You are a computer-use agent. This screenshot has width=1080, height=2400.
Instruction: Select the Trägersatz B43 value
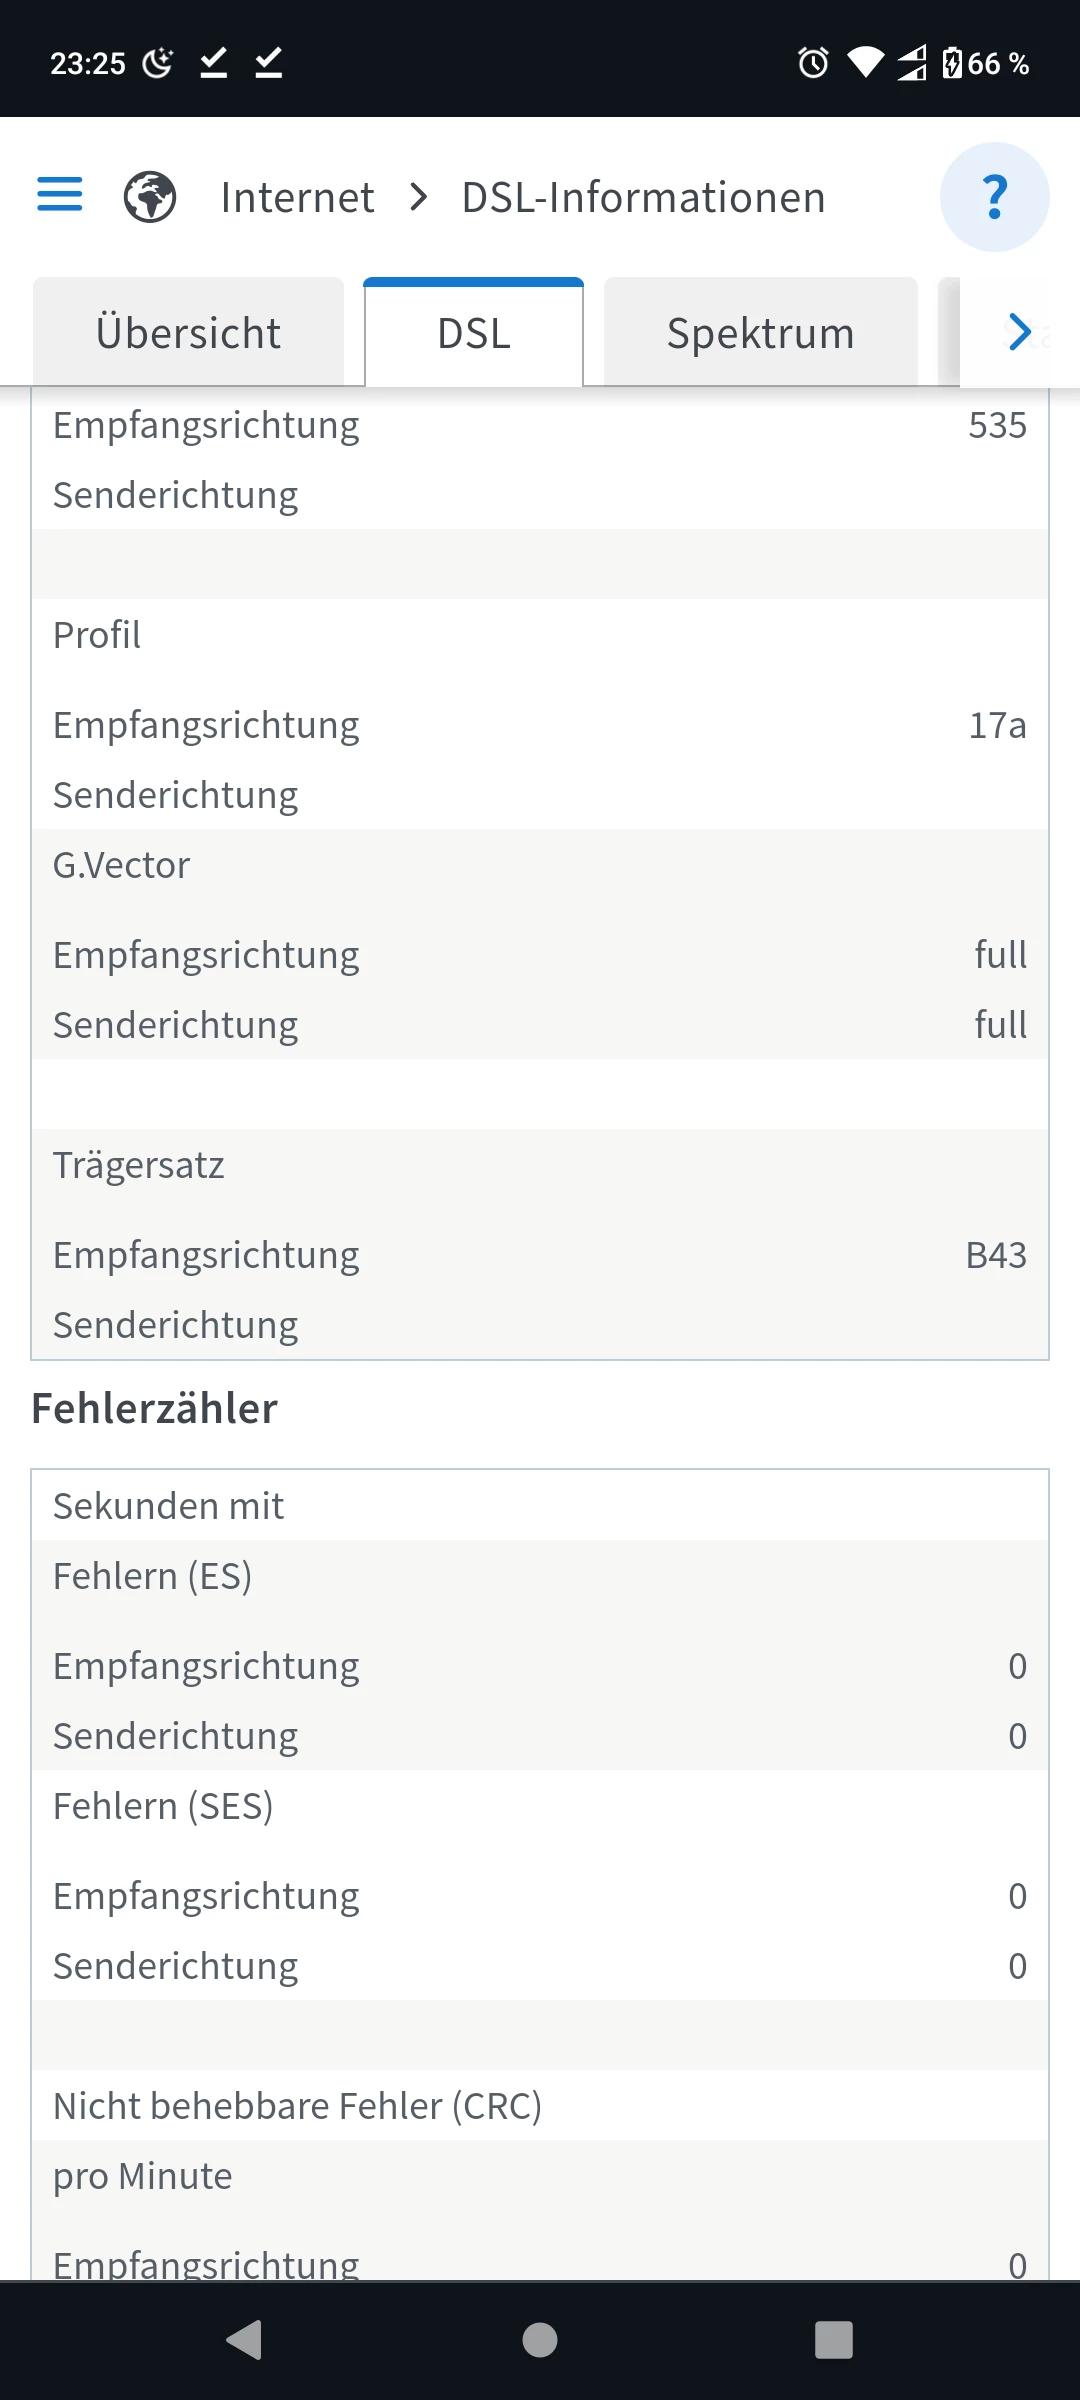click(996, 1255)
